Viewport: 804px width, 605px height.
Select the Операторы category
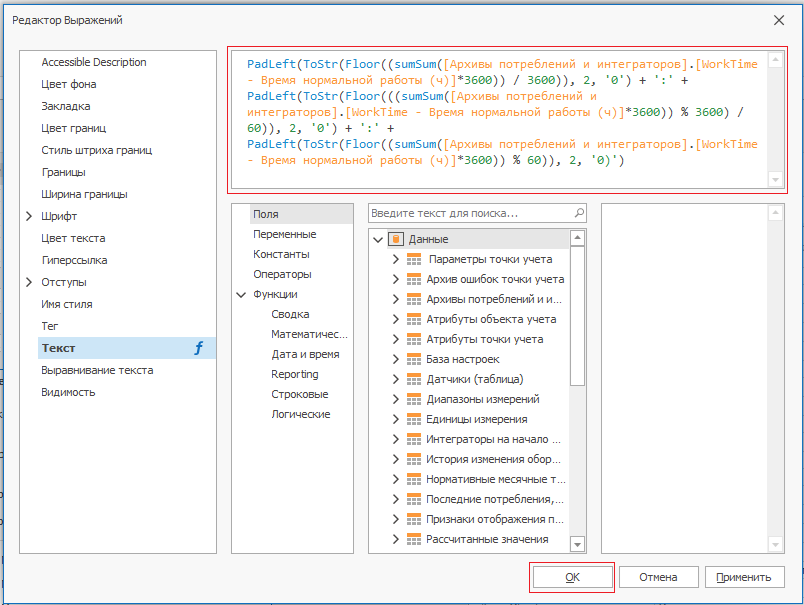tap(282, 274)
